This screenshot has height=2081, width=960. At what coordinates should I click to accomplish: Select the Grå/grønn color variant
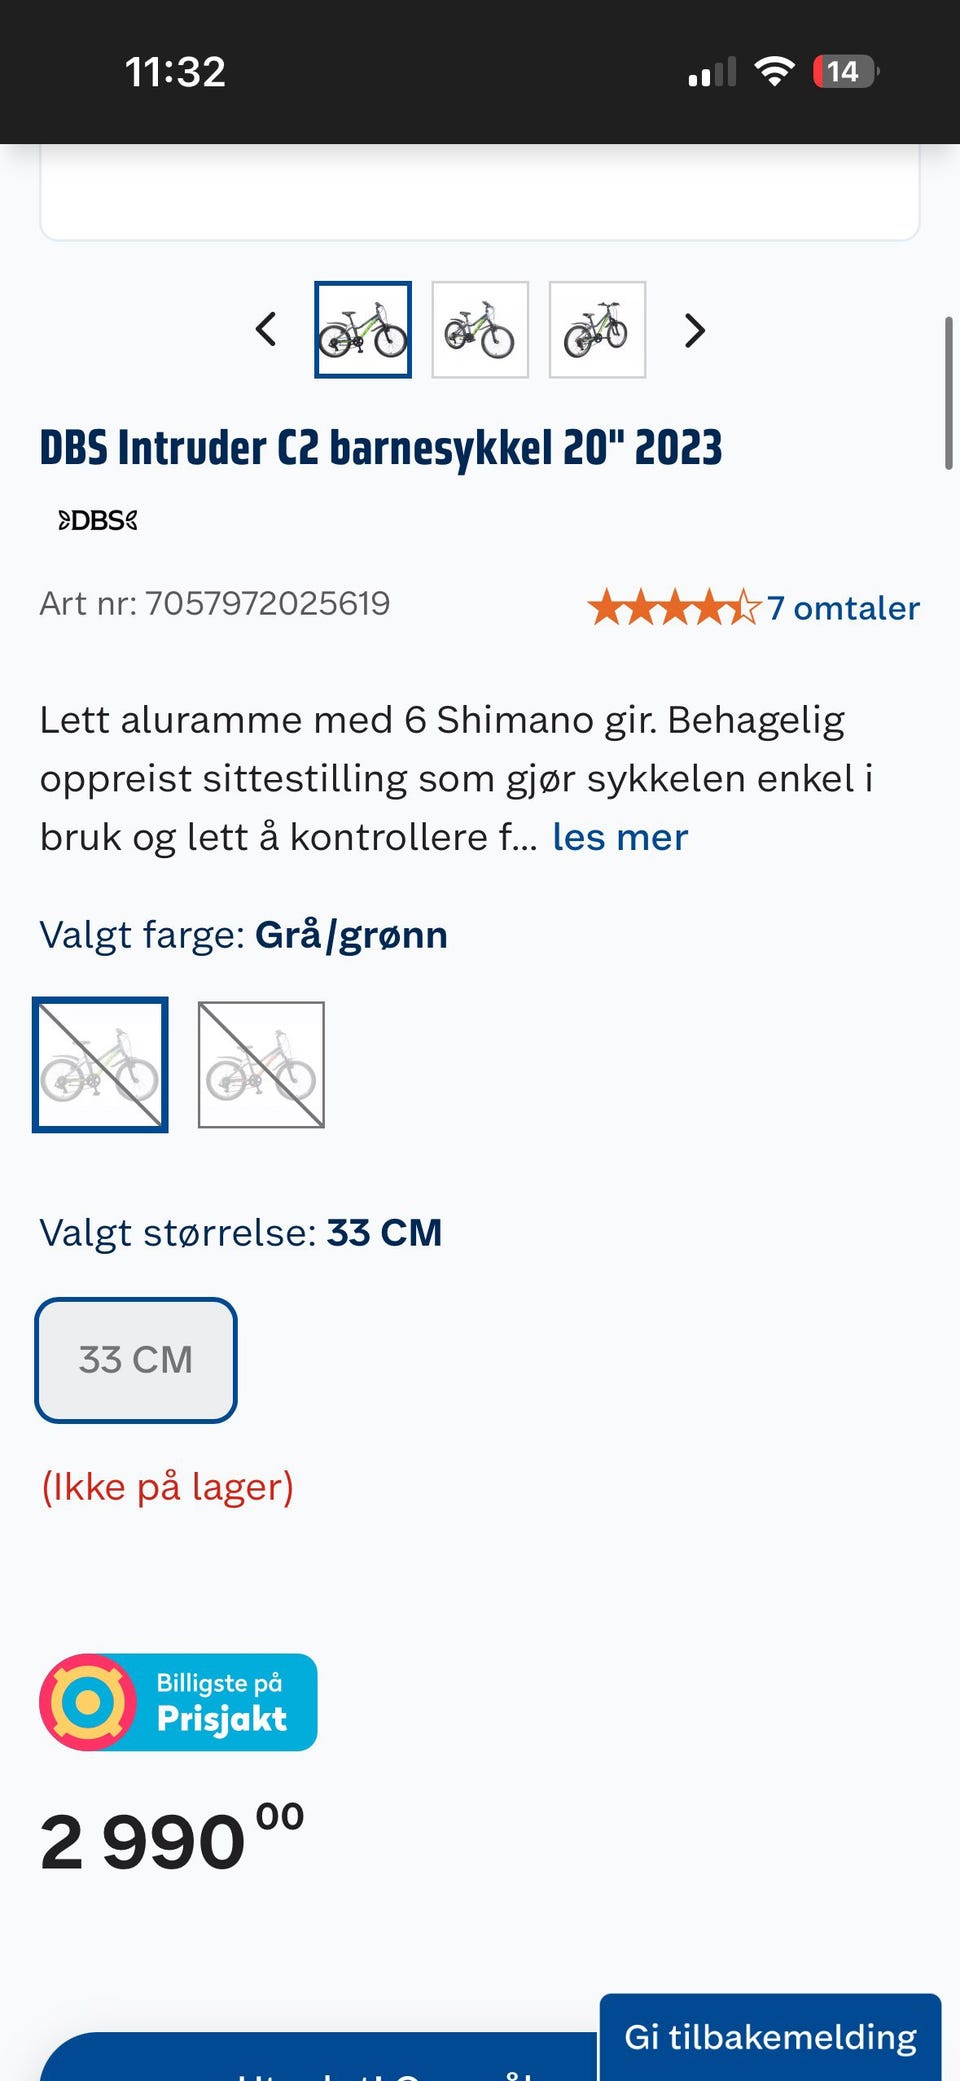point(100,1065)
